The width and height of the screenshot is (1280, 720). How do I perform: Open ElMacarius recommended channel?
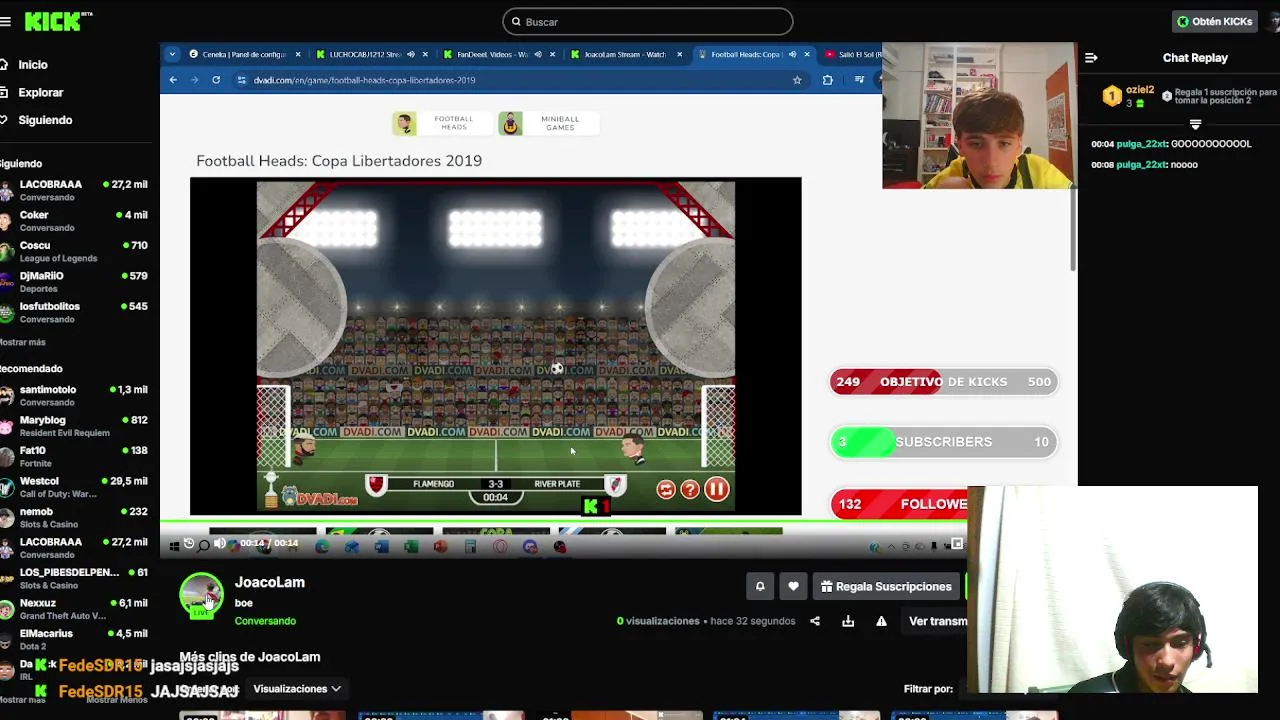75,639
